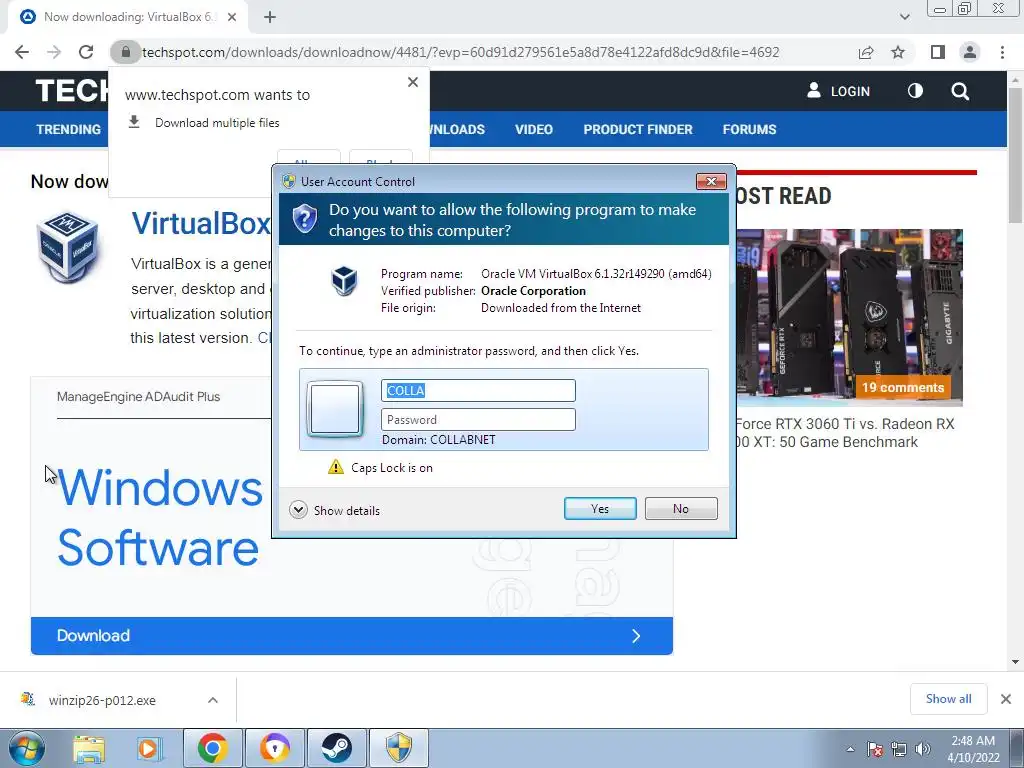Reload the techspot page
This screenshot has height=768, width=1024.
(86, 52)
